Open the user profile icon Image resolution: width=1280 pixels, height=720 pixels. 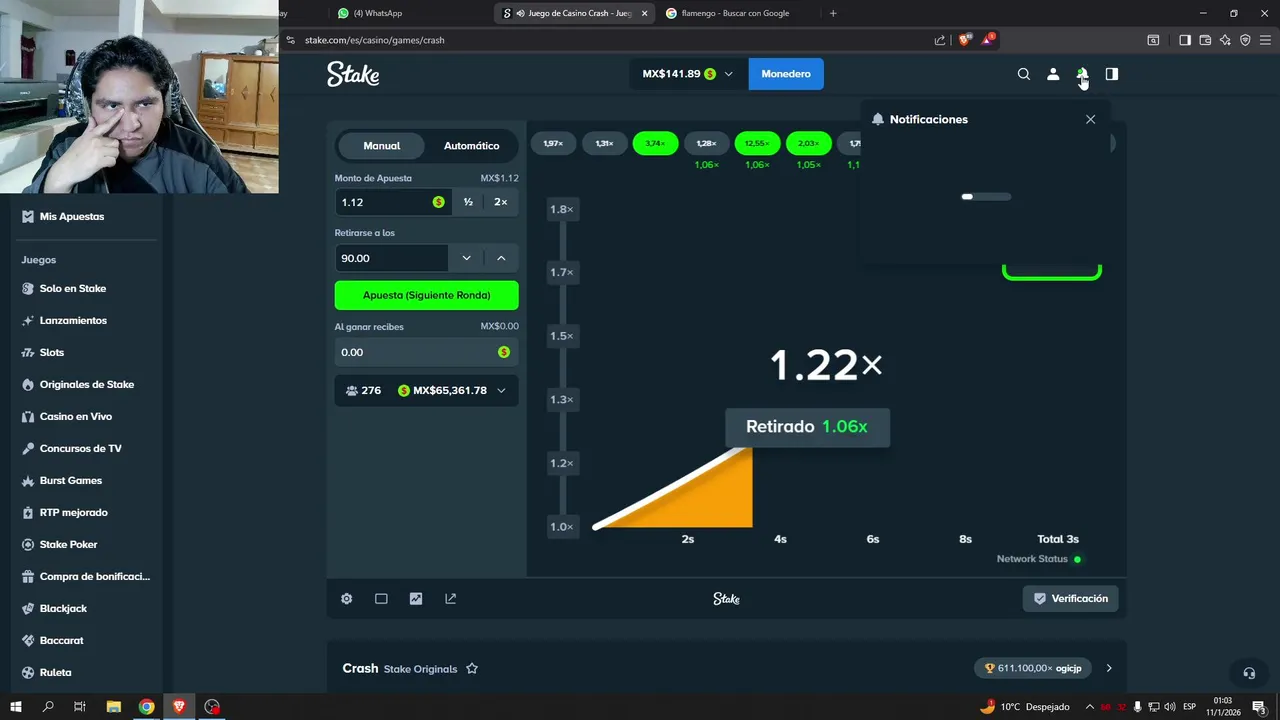pos(1053,74)
